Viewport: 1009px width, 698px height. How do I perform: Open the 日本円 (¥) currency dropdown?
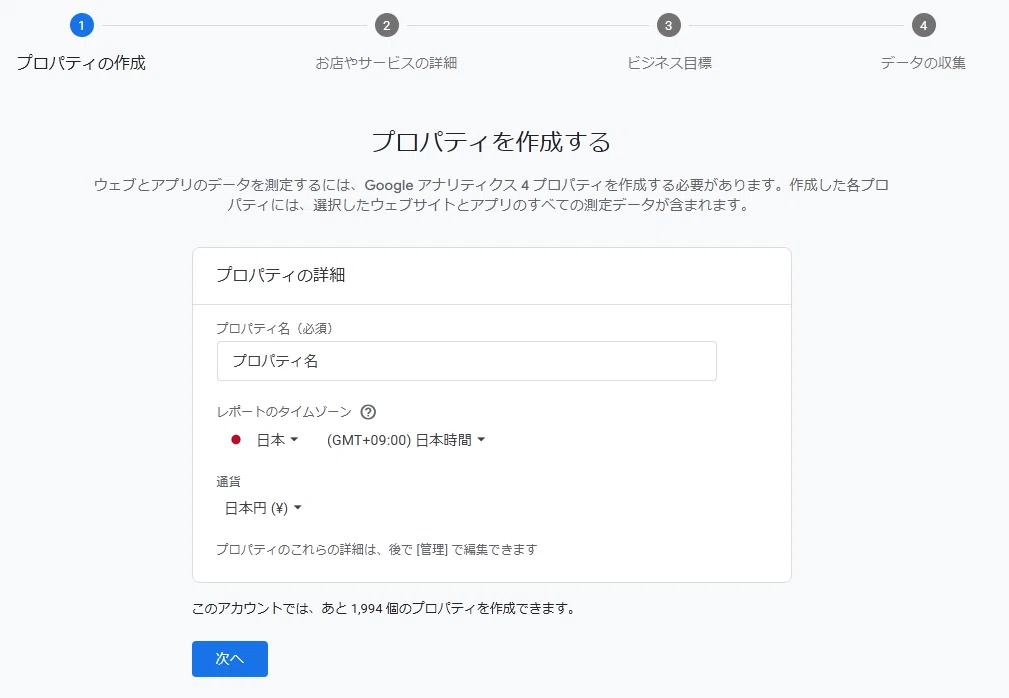263,508
